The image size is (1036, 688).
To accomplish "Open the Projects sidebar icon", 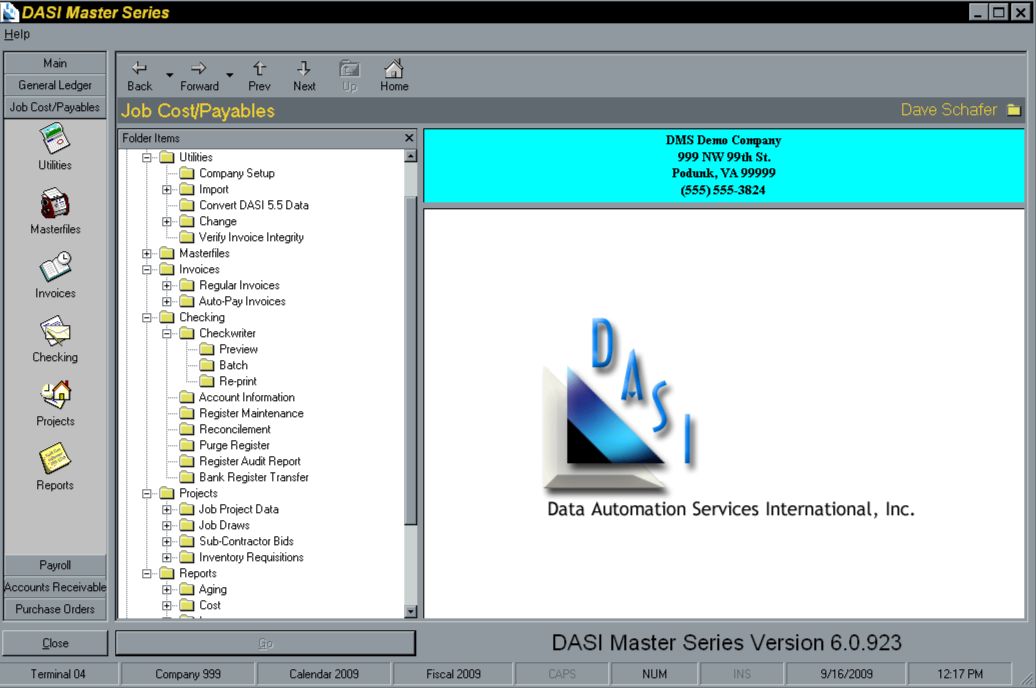I will click(55, 395).
